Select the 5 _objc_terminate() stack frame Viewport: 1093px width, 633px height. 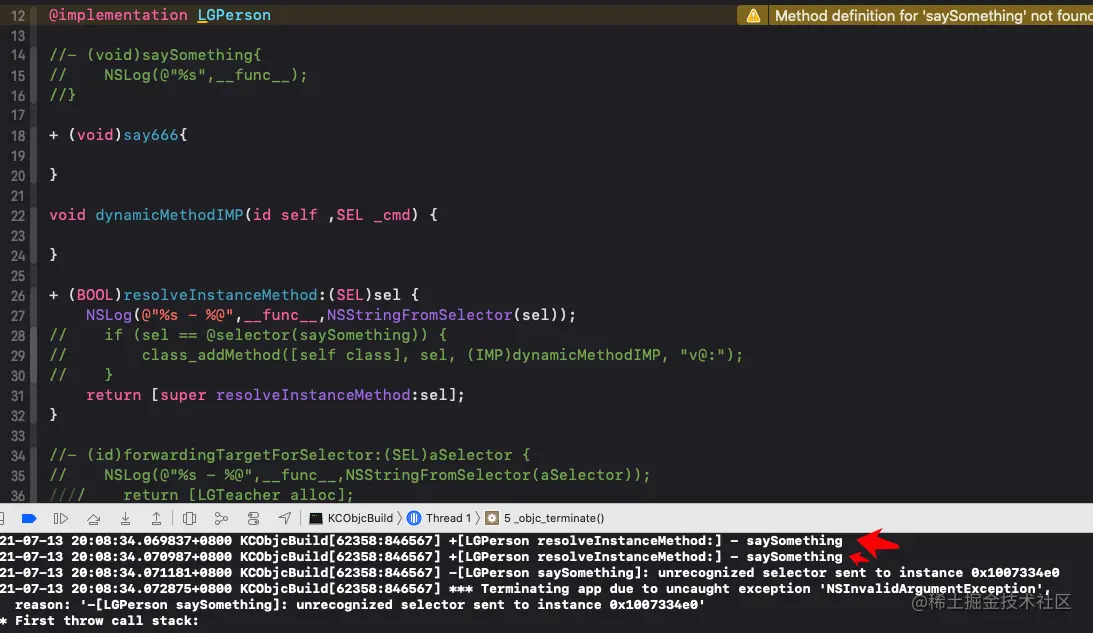coord(545,518)
